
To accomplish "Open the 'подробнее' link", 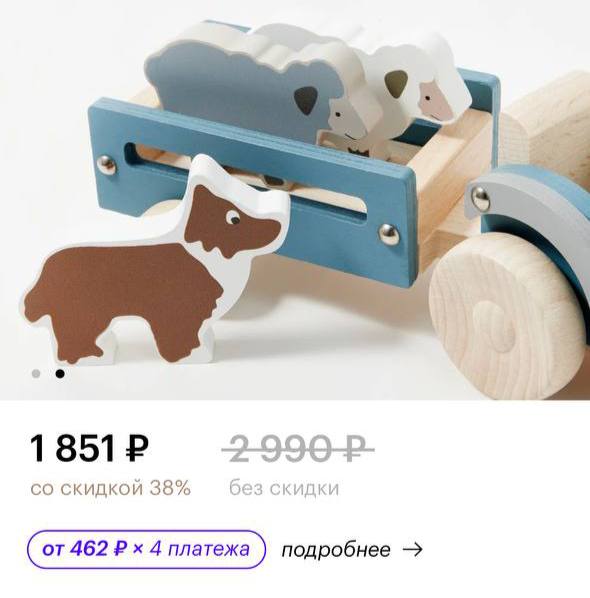I will click(336, 550).
